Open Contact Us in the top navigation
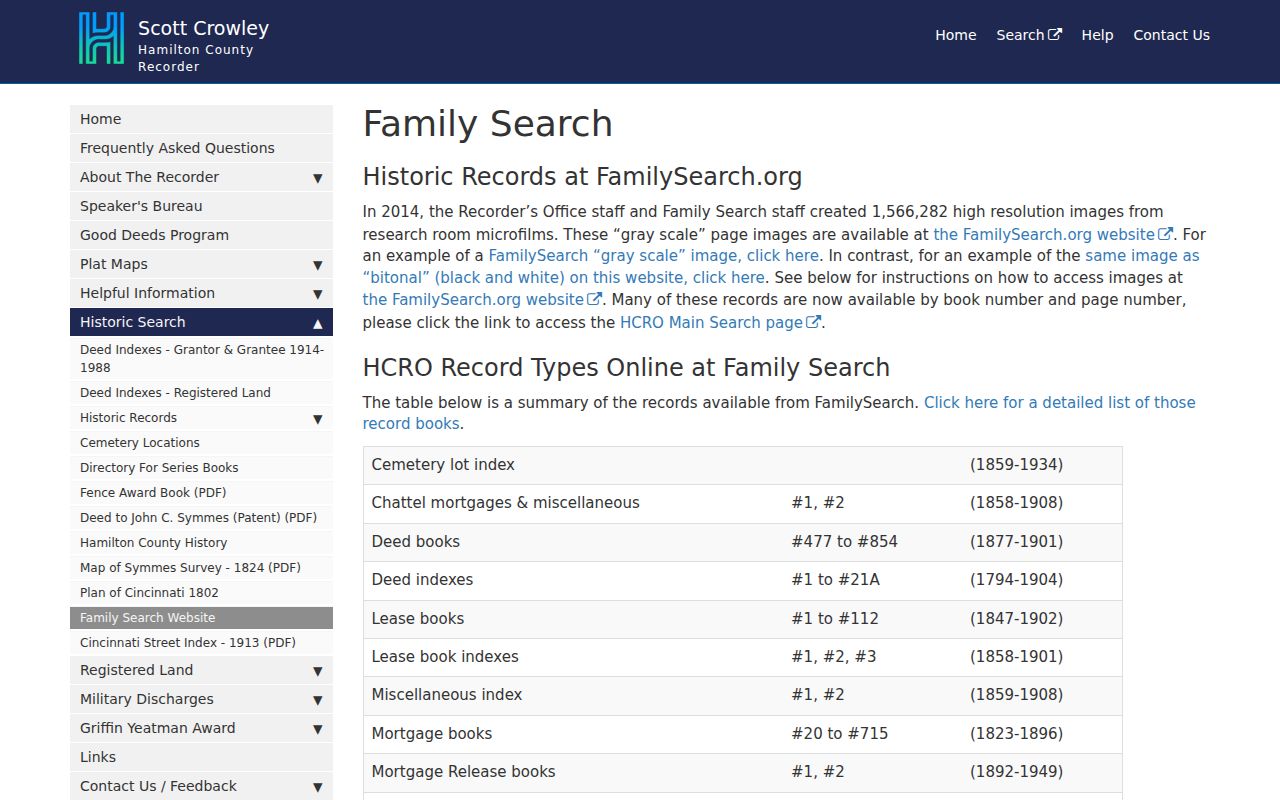 coord(1171,35)
